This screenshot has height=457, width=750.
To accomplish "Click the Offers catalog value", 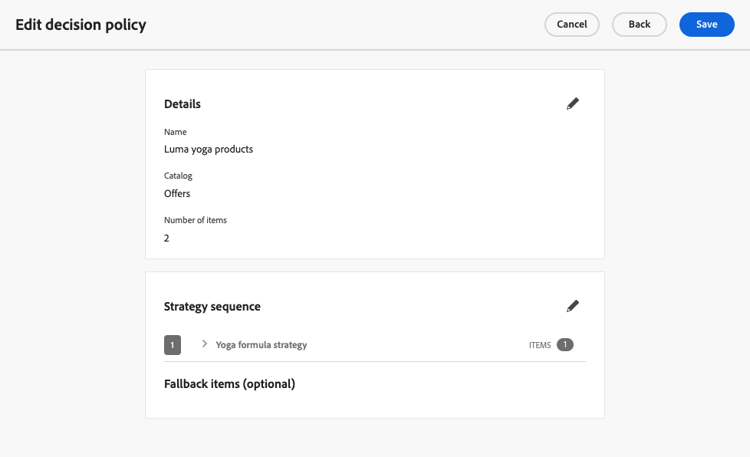I will [177, 193].
